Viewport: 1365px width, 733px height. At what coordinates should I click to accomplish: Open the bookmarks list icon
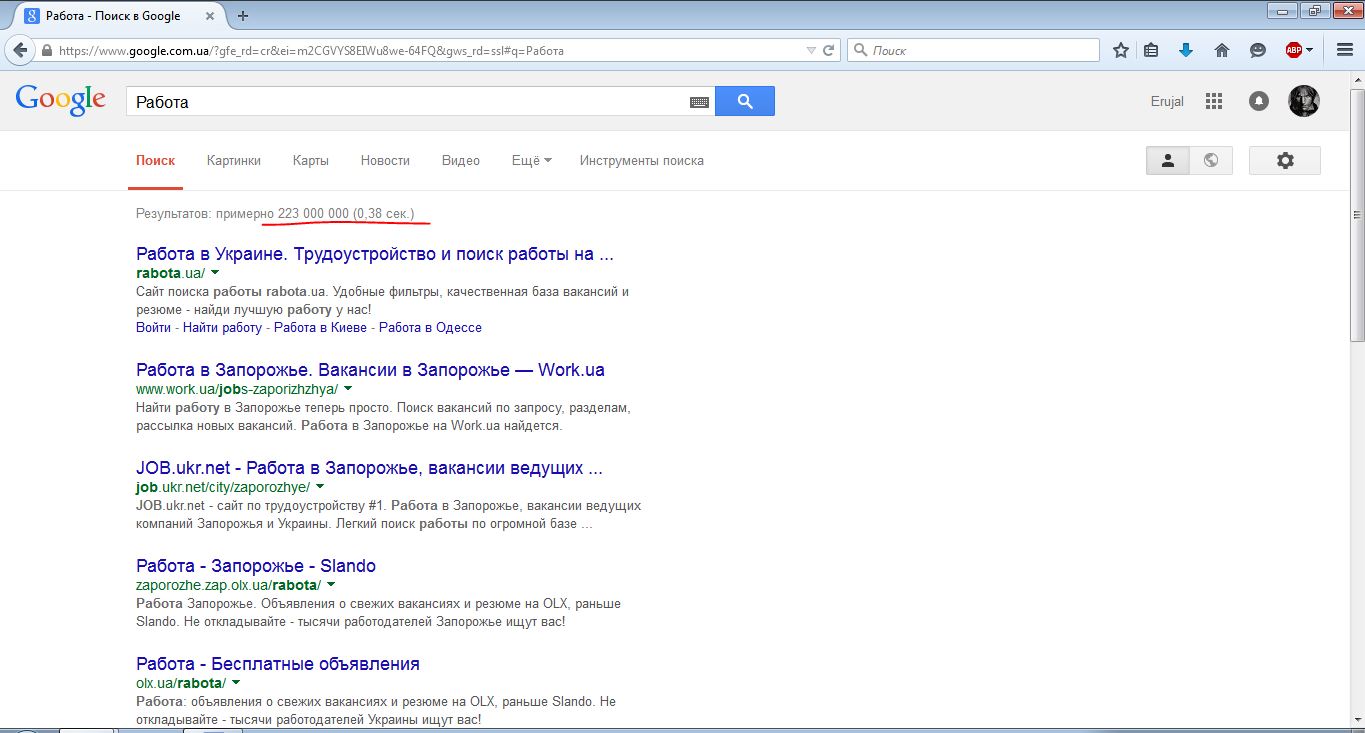click(x=1151, y=50)
